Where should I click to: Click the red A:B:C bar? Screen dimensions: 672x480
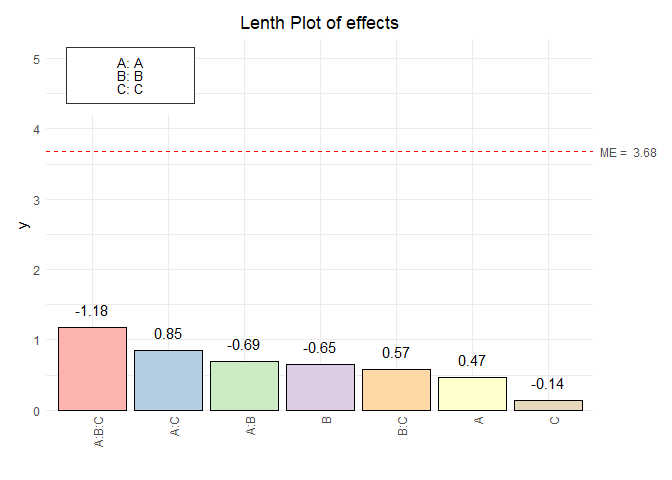pos(93,369)
